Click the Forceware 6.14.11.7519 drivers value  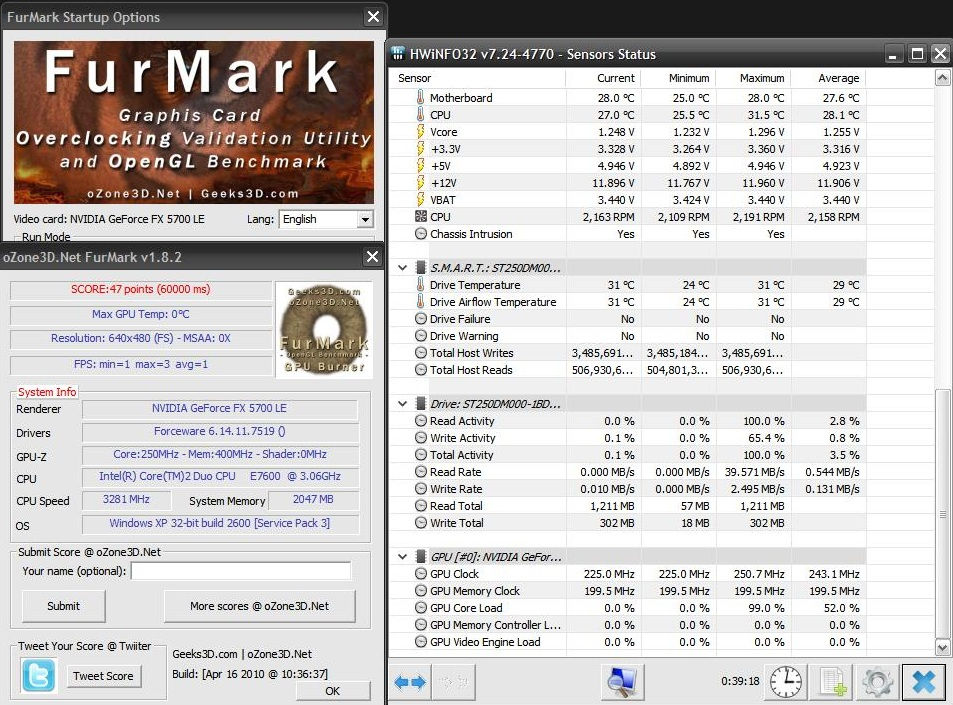pyautogui.click(x=219, y=432)
